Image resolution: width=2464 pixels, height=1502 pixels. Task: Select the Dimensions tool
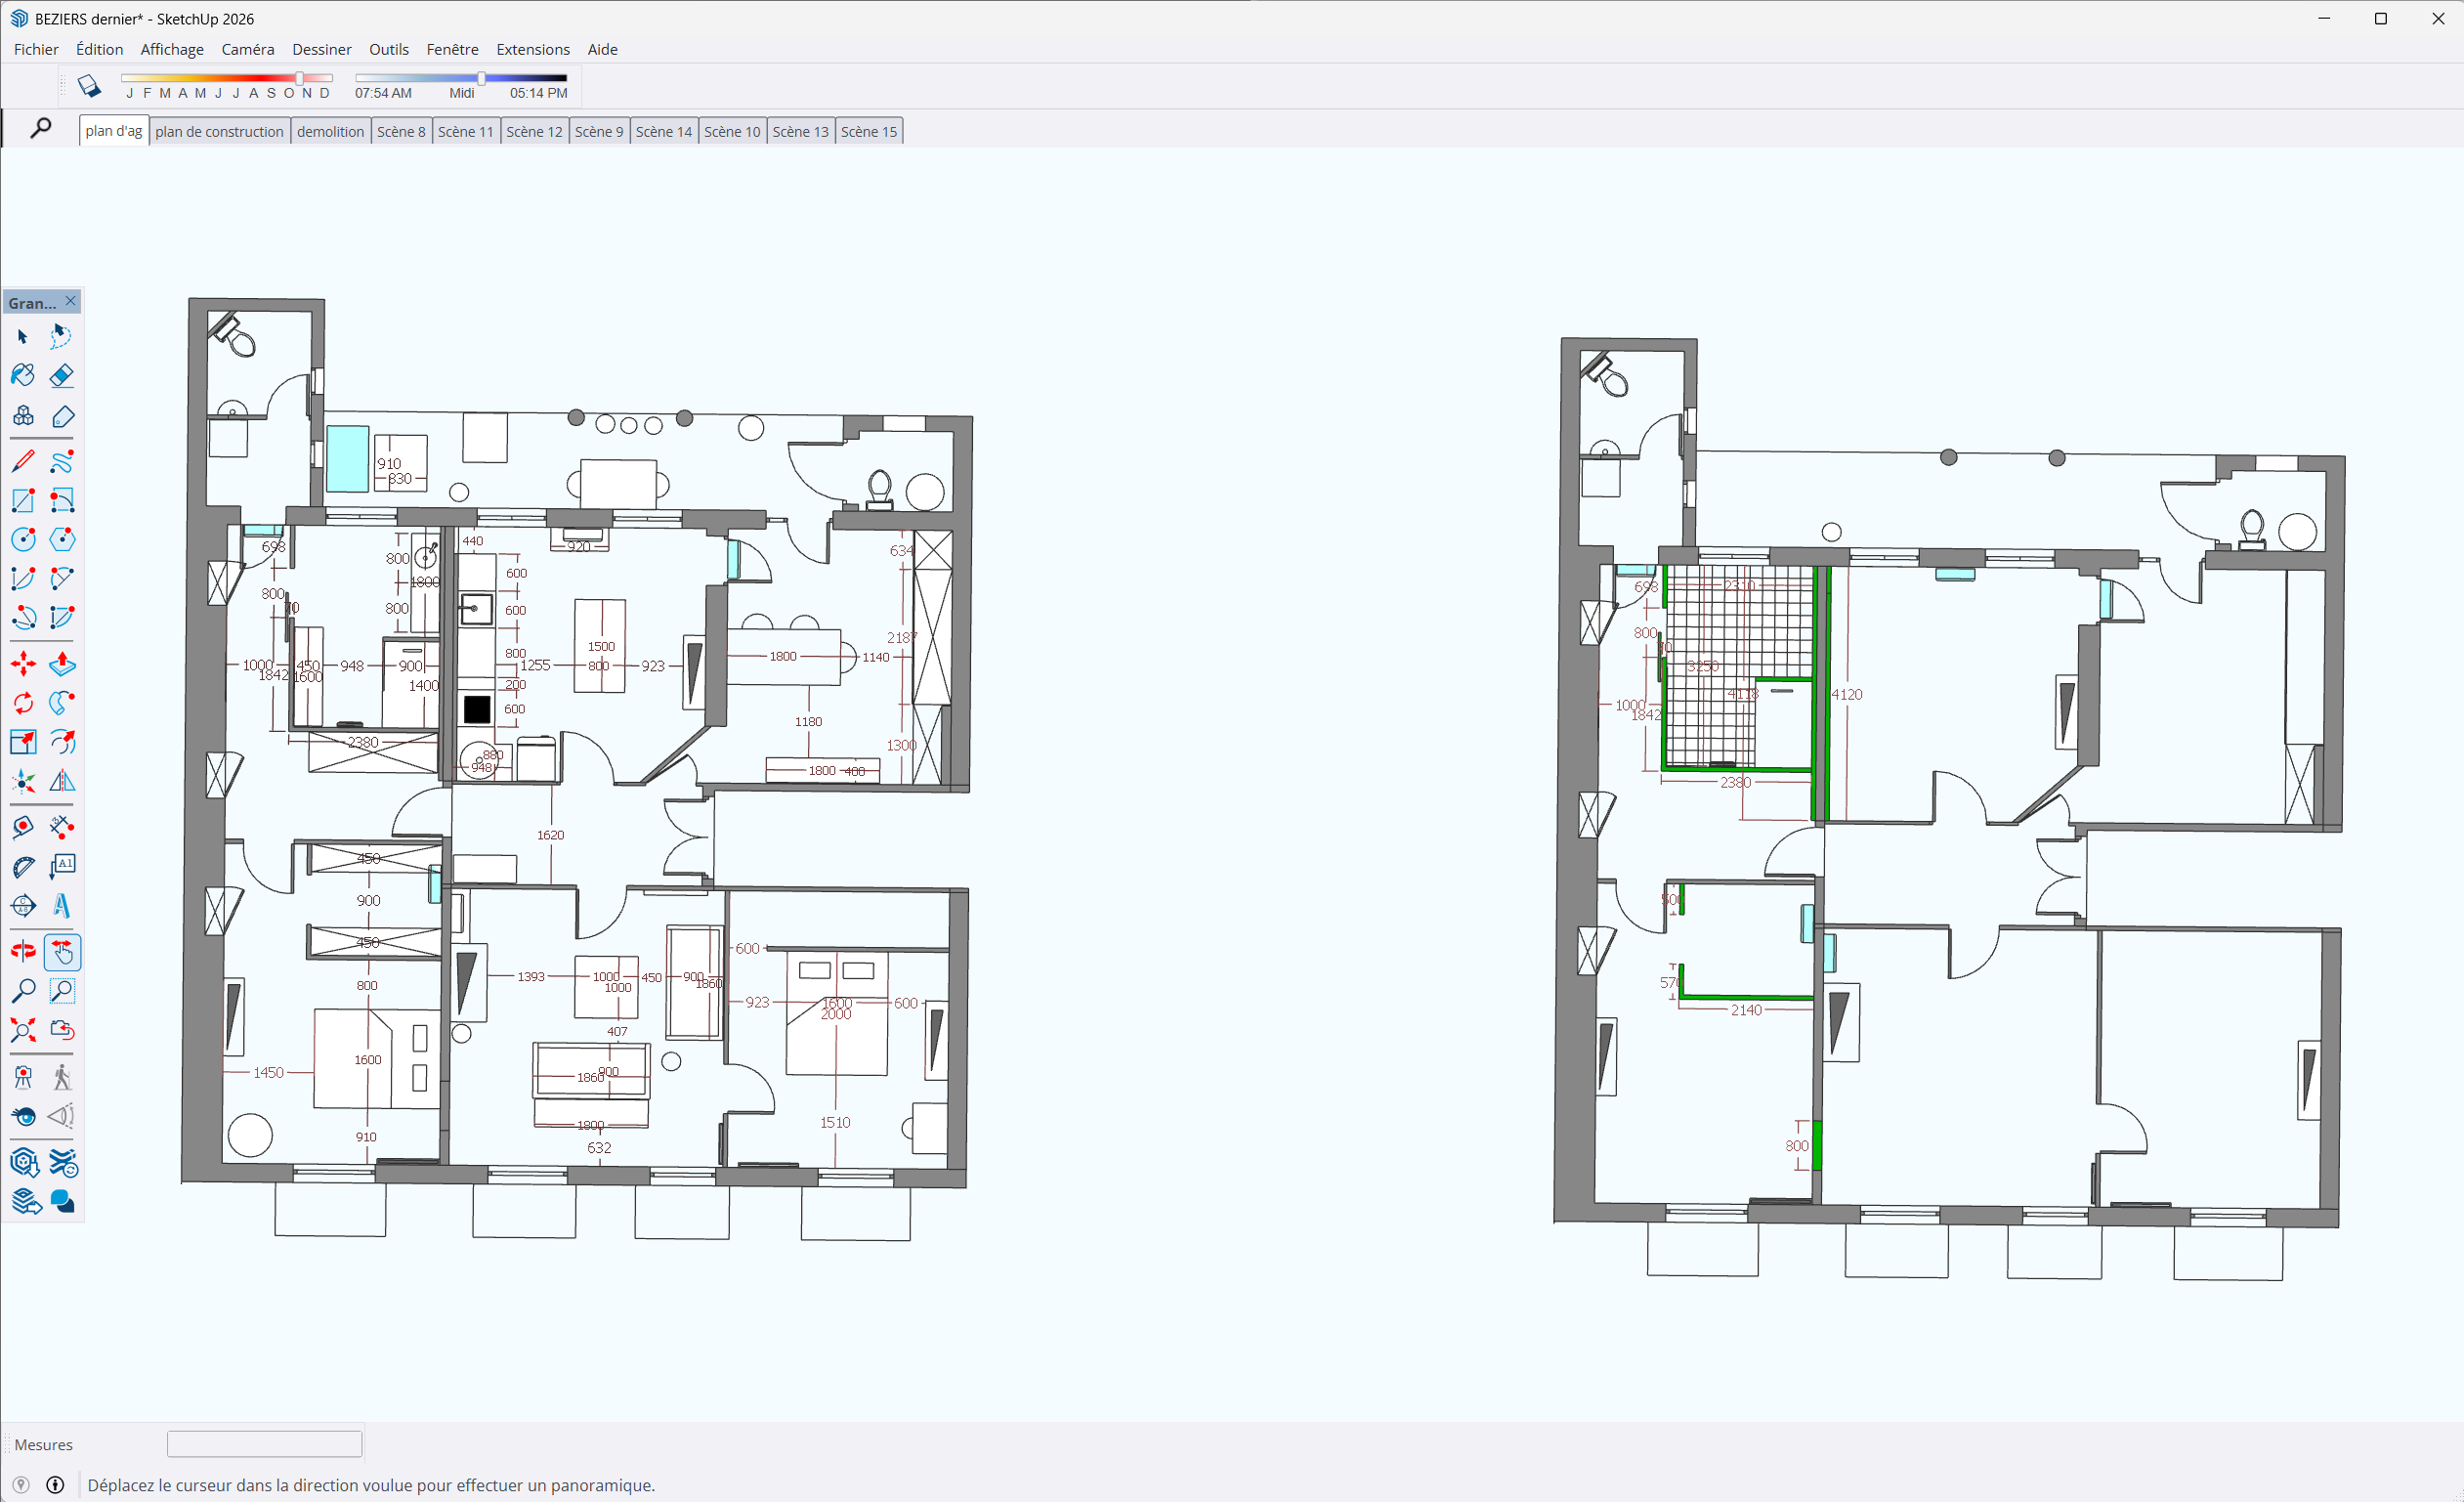[x=62, y=827]
